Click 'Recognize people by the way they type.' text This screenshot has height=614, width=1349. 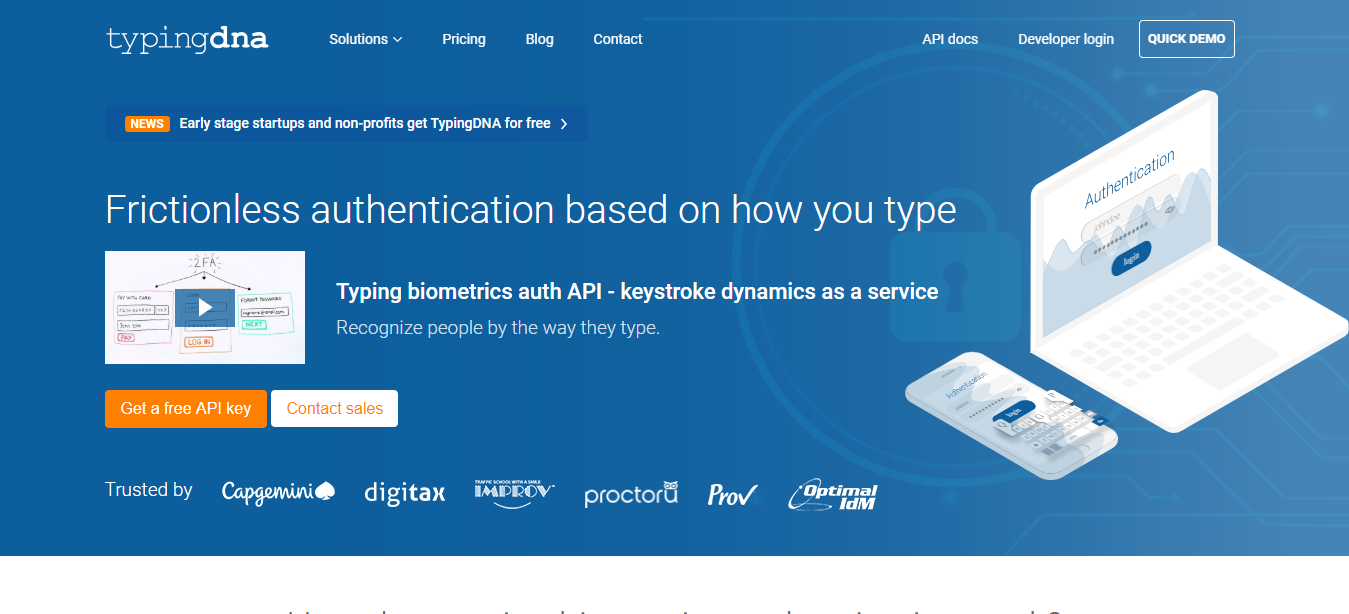(x=498, y=327)
